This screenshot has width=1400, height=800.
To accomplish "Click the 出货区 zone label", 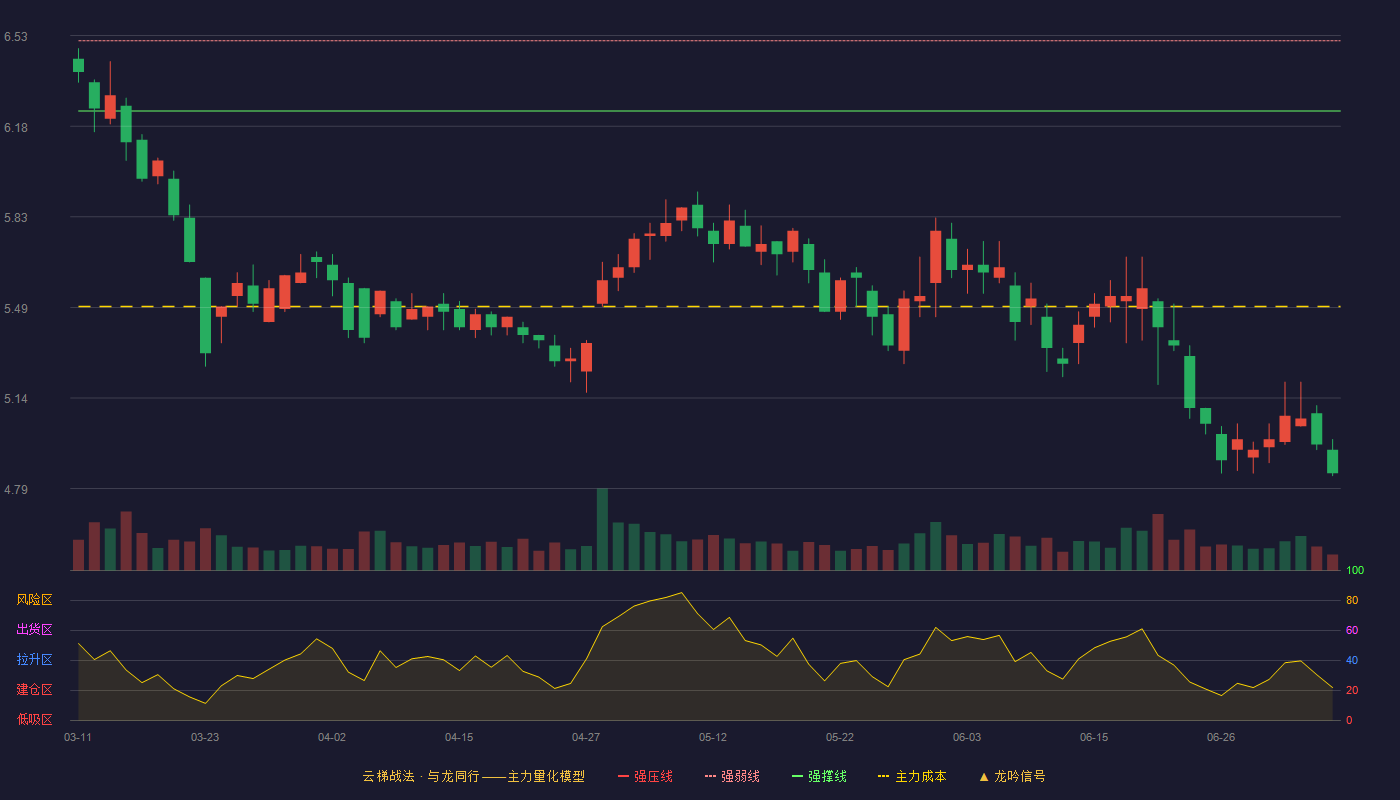I will [34, 630].
